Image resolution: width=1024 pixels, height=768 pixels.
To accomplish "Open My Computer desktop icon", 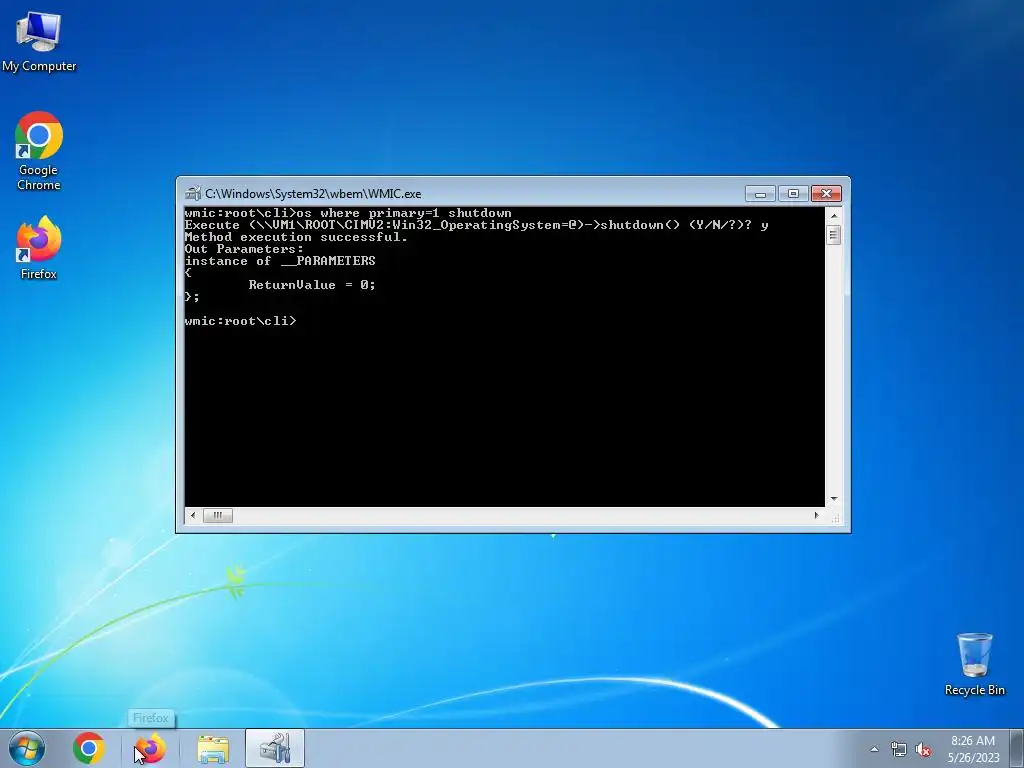I will click(x=39, y=42).
